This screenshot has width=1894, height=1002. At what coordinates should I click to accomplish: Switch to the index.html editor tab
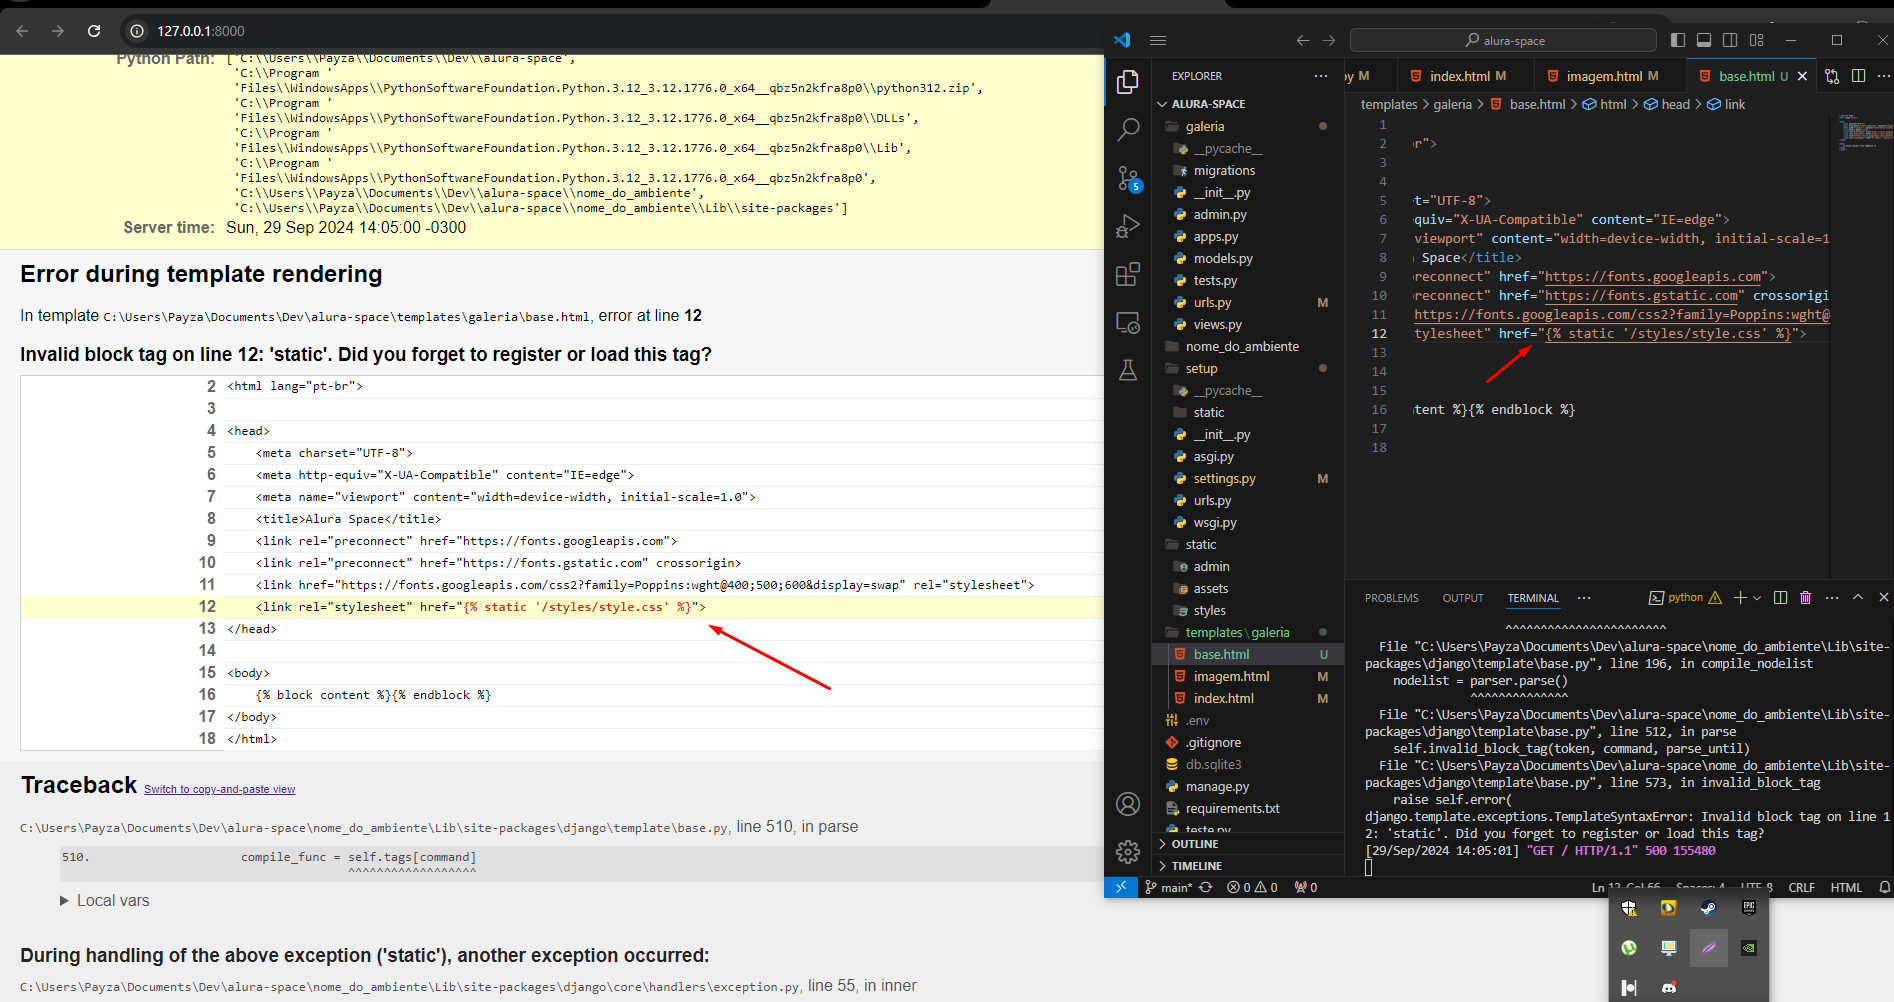[1458, 76]
